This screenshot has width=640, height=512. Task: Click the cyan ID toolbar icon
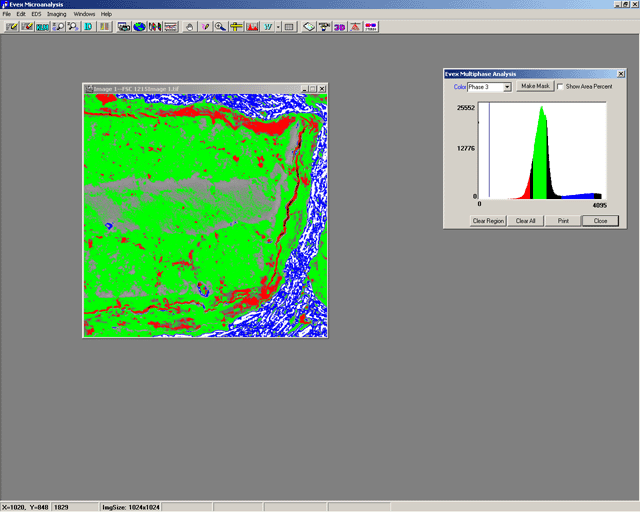89,26
